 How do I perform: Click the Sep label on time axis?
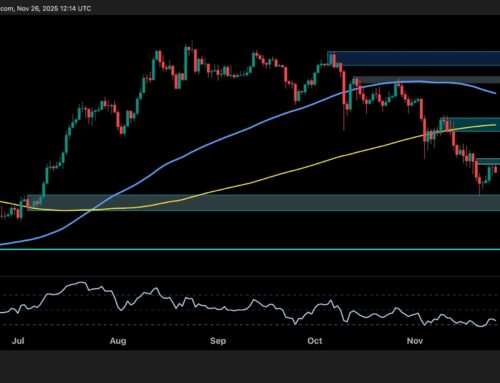[x=218, y=341]
